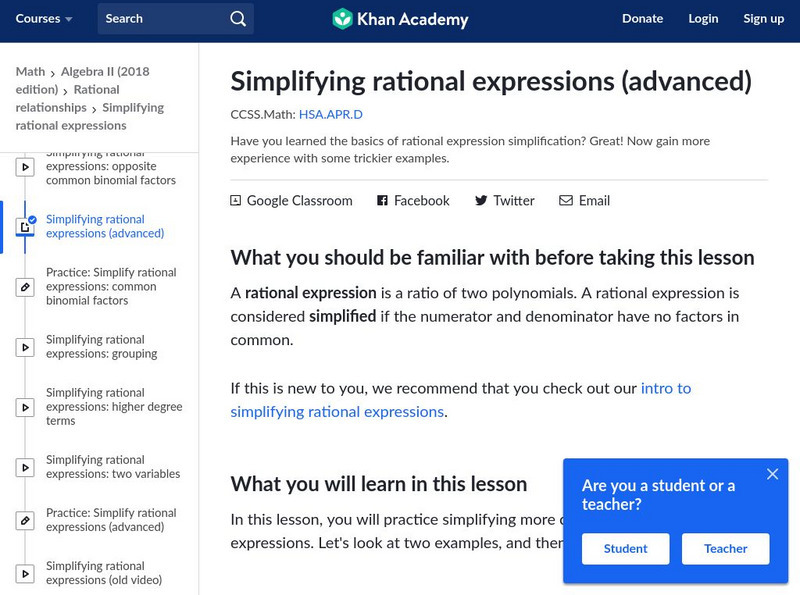Open higher degree terms lesson title
This screenshot has height=595, width=800.
pos(114,407)
